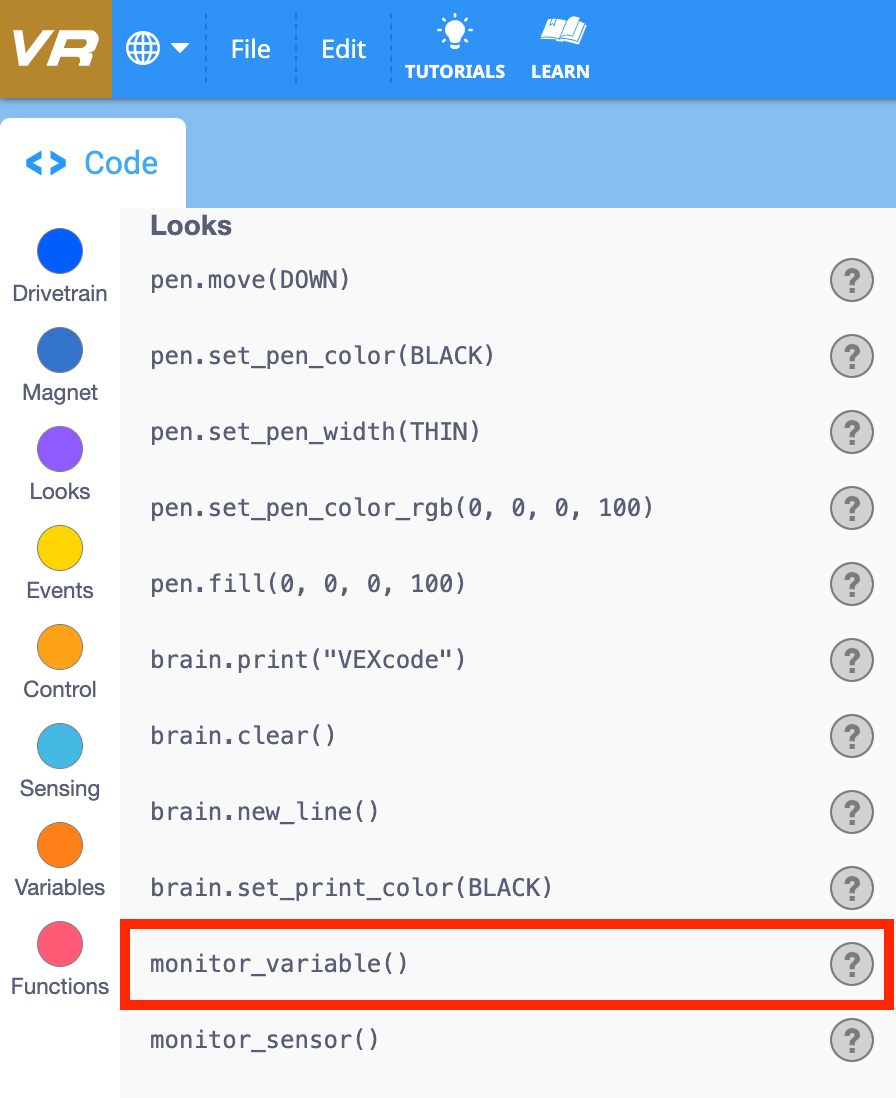Show help for monitor_variable command
Screen dimensions: 896x1098
pyautogui.click(x=851, y=964)
